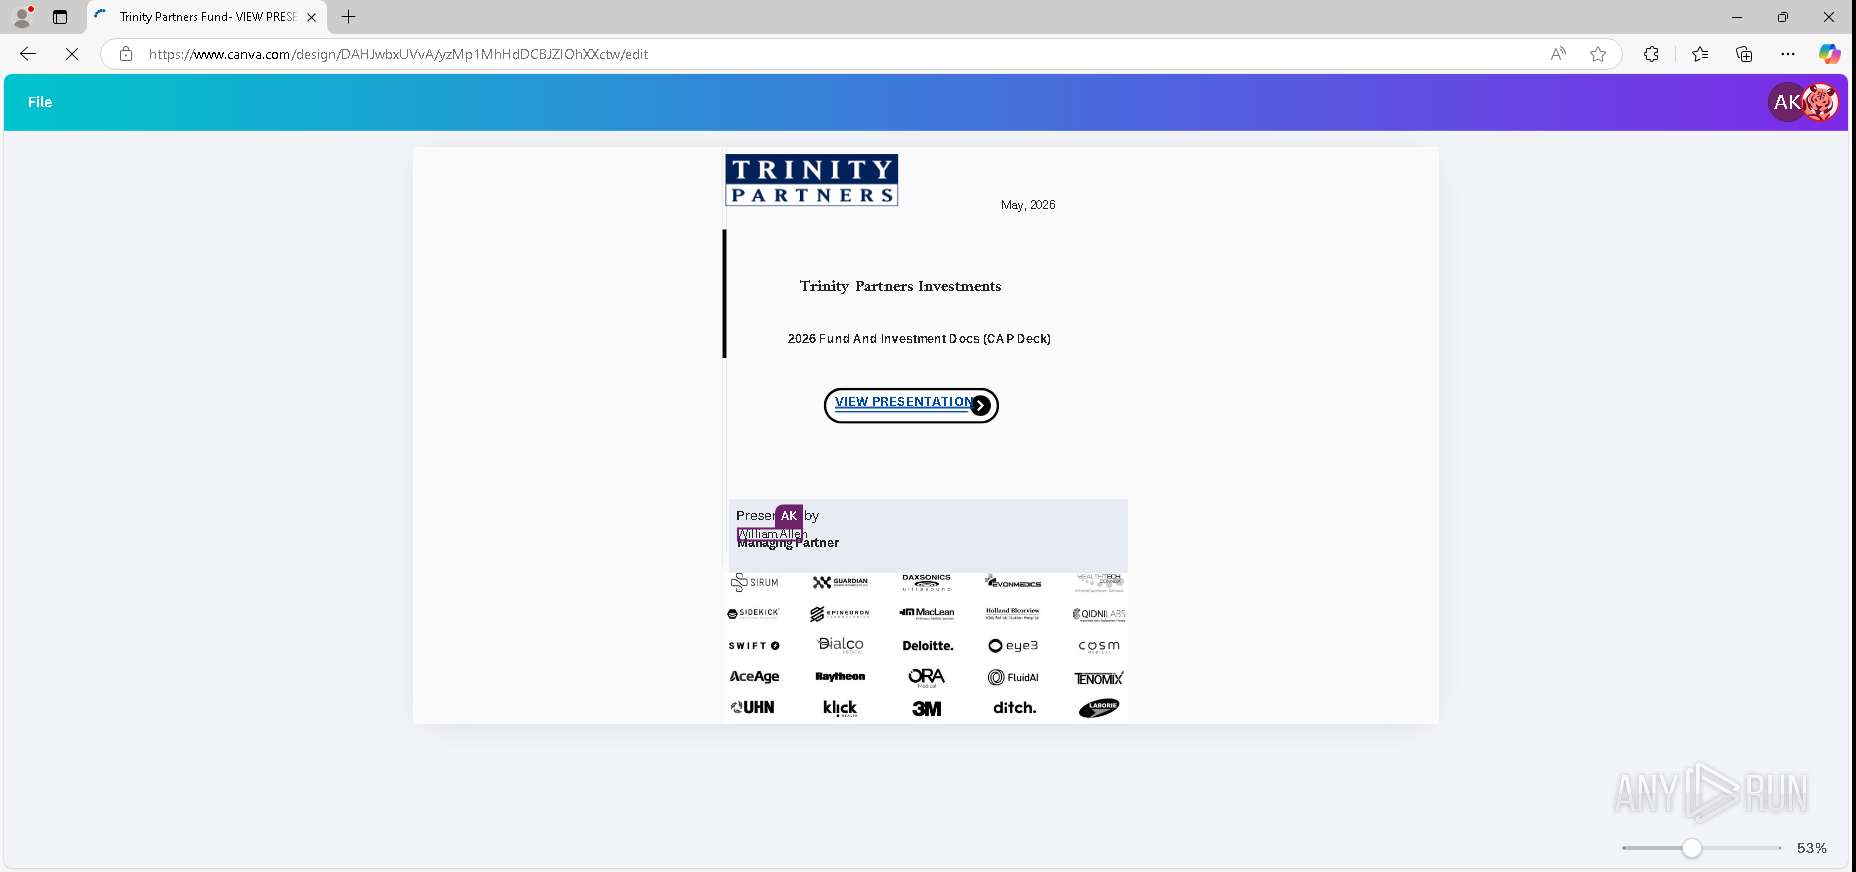Click the VIEW PRESENTATION link
The height and width of the screenshot is (872, 1856).
coord(903,402)
